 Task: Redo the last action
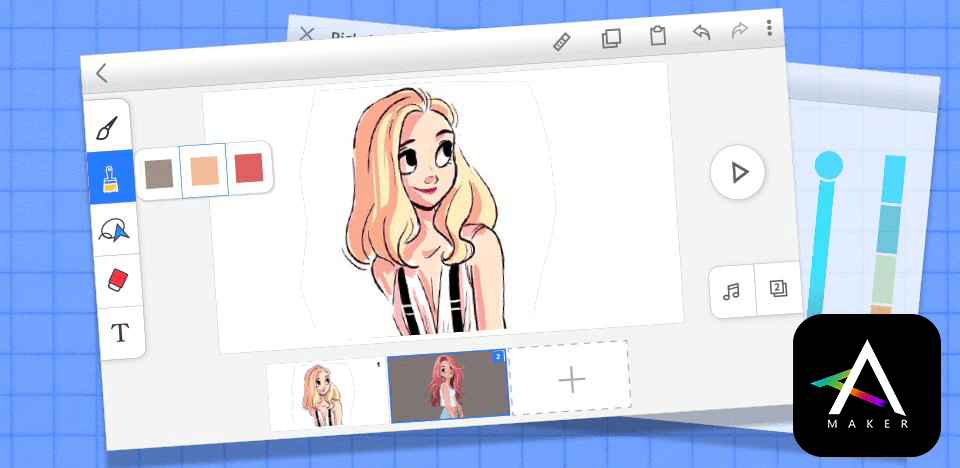click(x=739, y=30)
